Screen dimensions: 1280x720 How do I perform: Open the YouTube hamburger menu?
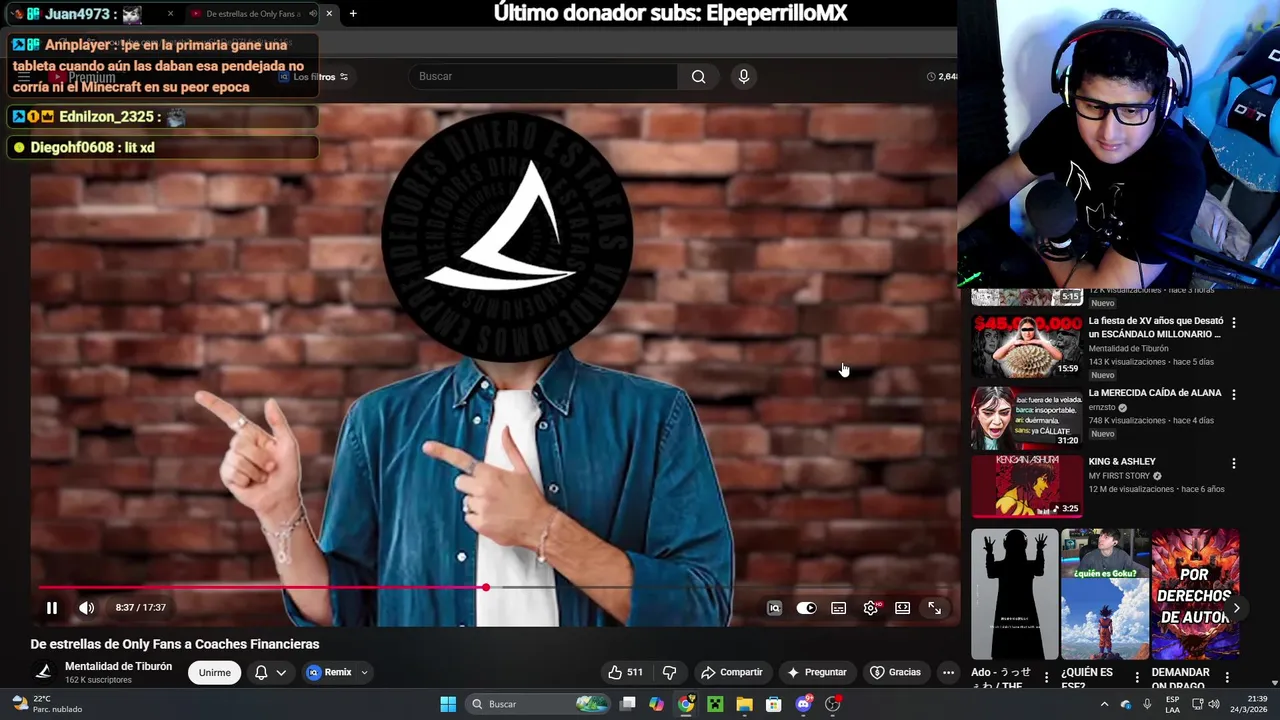23,77
